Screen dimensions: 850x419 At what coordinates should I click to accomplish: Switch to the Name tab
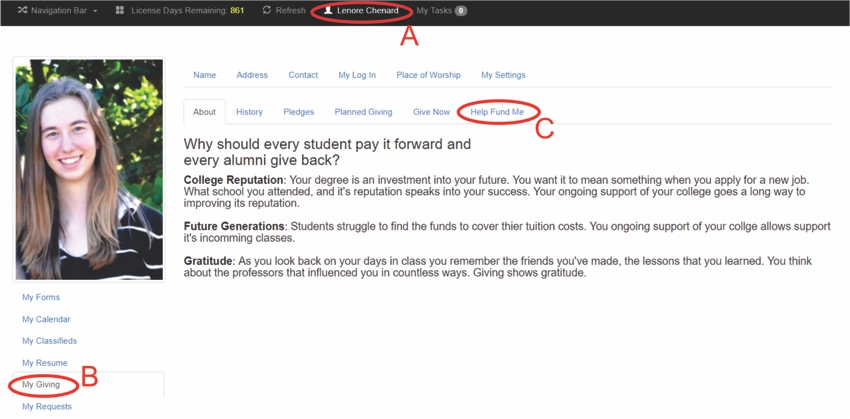coord(205,75)
